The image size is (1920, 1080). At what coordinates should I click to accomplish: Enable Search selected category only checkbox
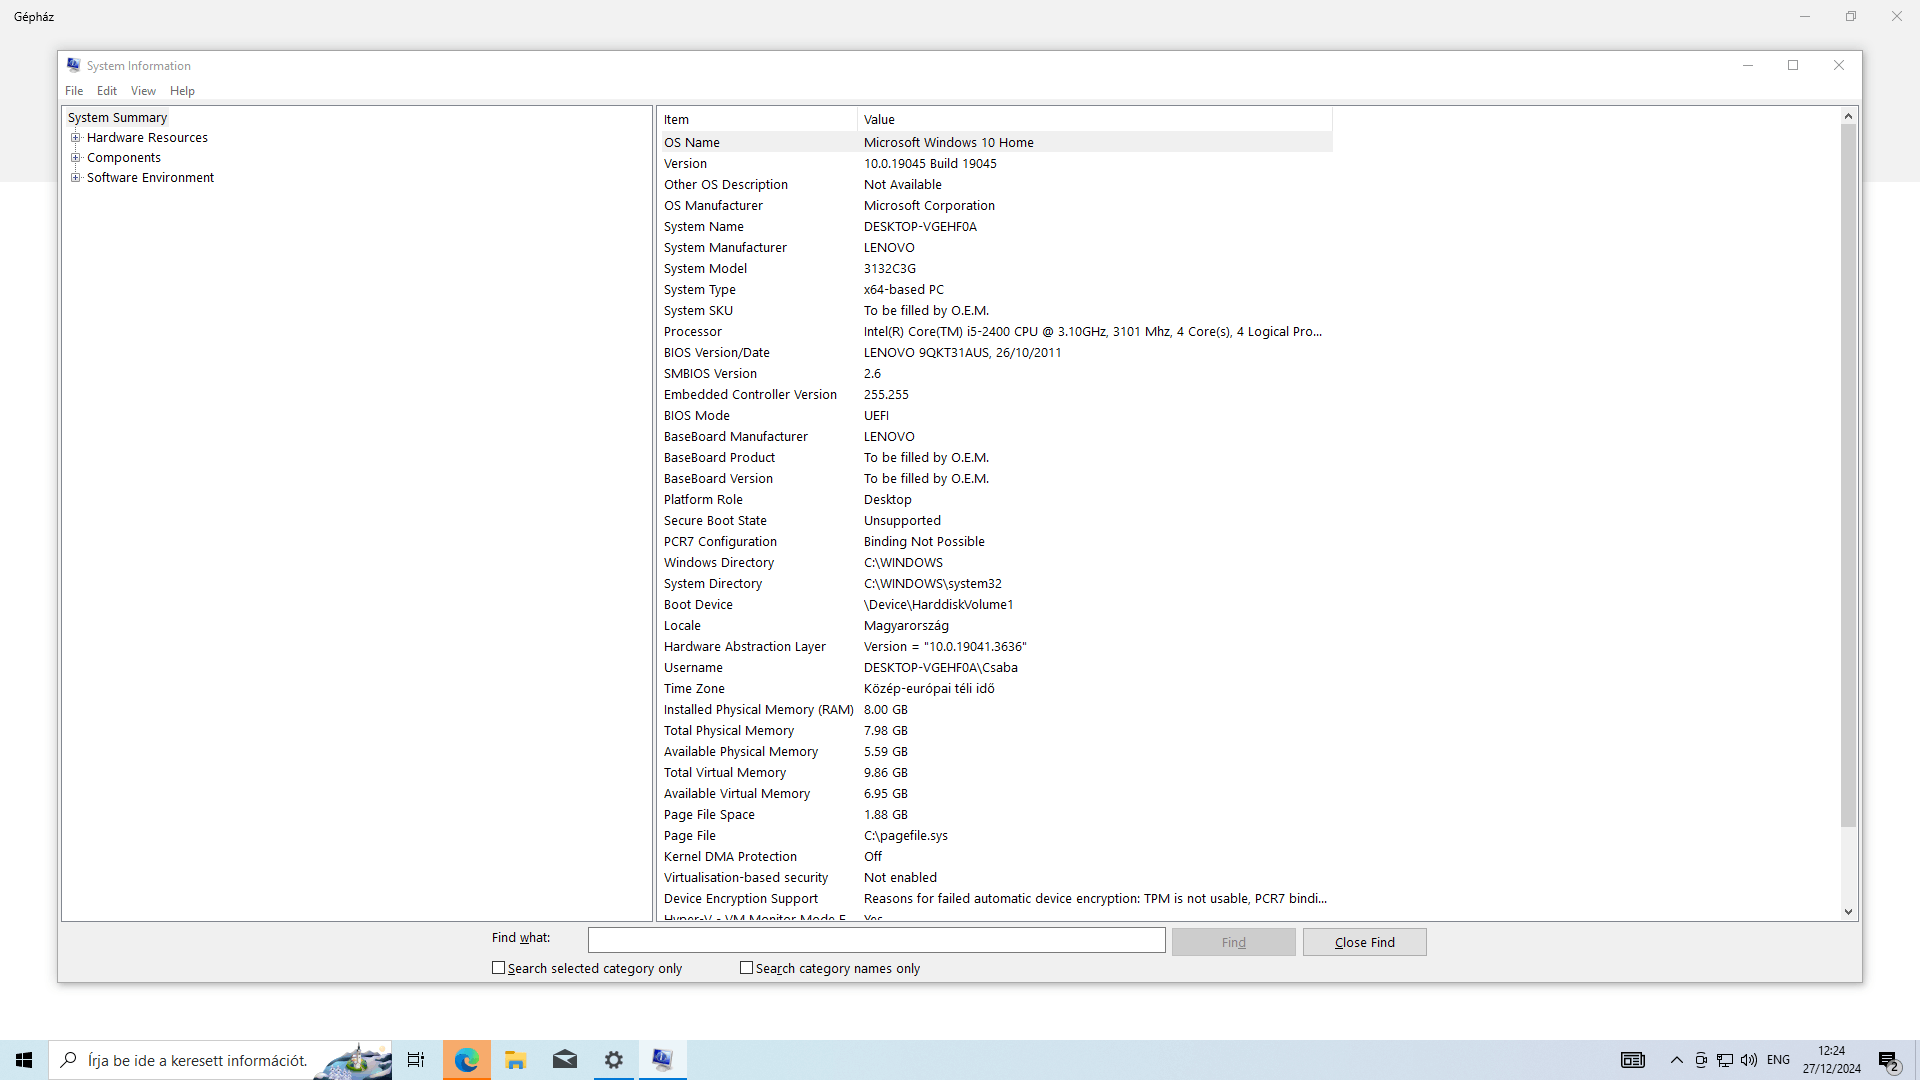(x=498, y=968)
